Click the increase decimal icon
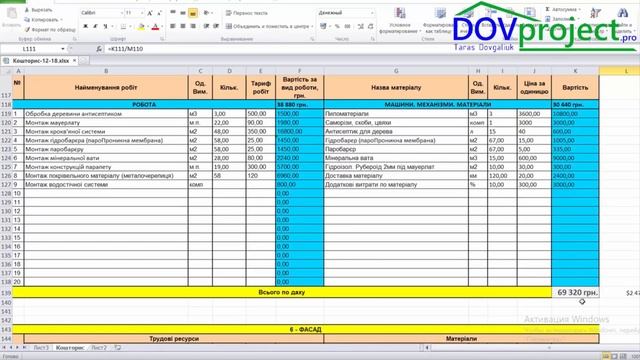Screen dimensions: 640x360 tap(360, 26)
